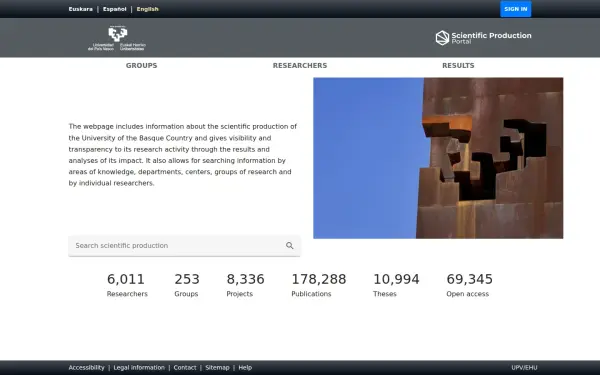Click the Scientific Production Portal logo

tap(483, 38)
